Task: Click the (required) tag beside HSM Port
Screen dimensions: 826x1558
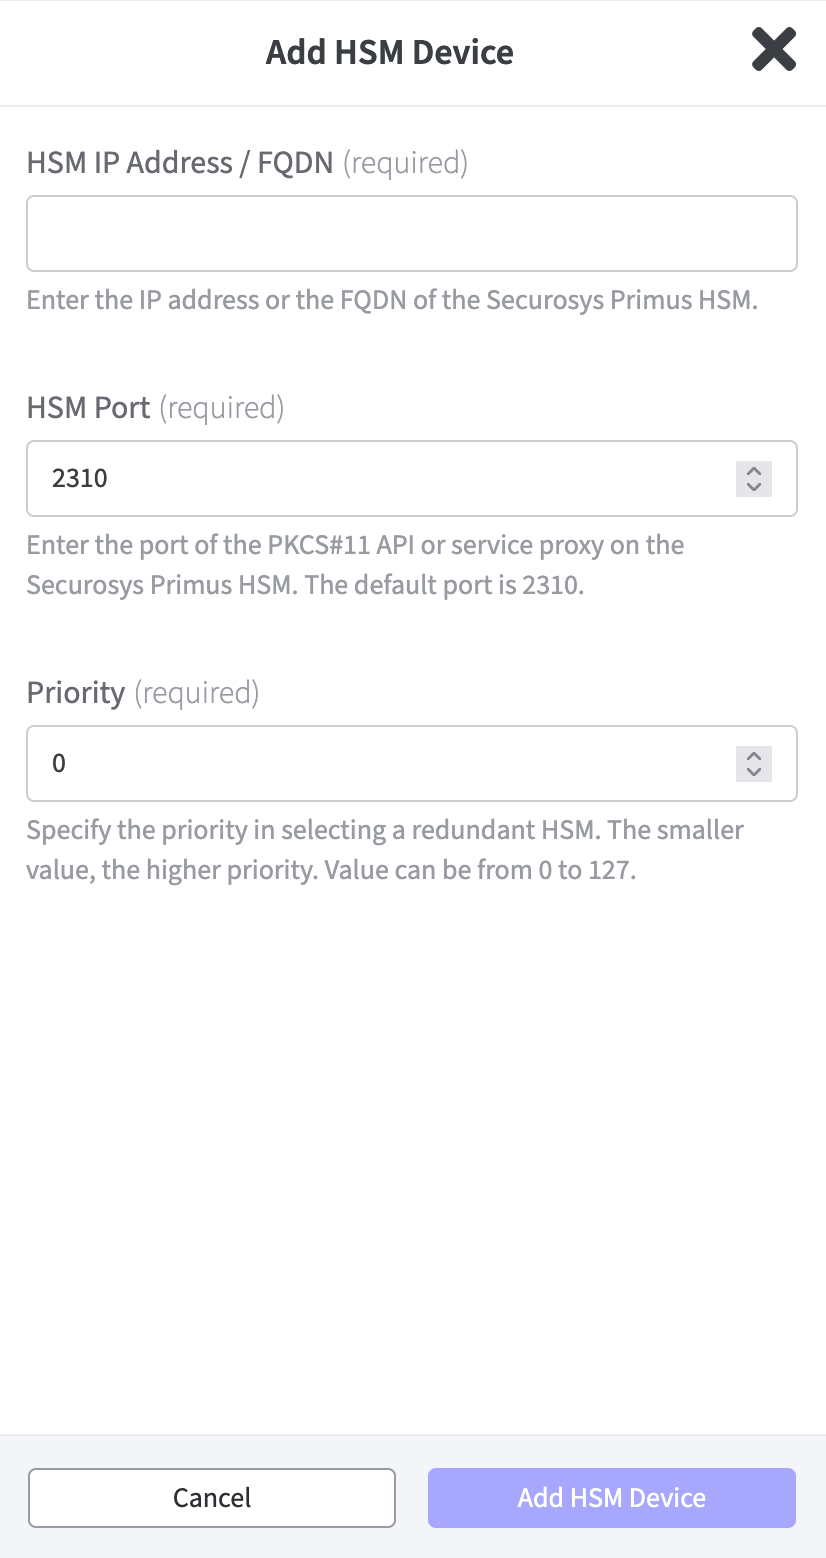Action: click(x=221, y=408)
